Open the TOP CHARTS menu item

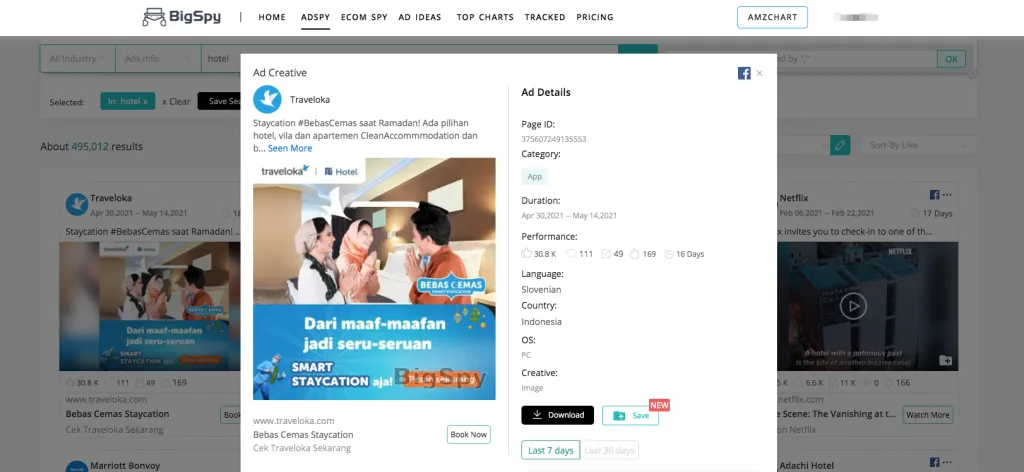click(484, 17)
